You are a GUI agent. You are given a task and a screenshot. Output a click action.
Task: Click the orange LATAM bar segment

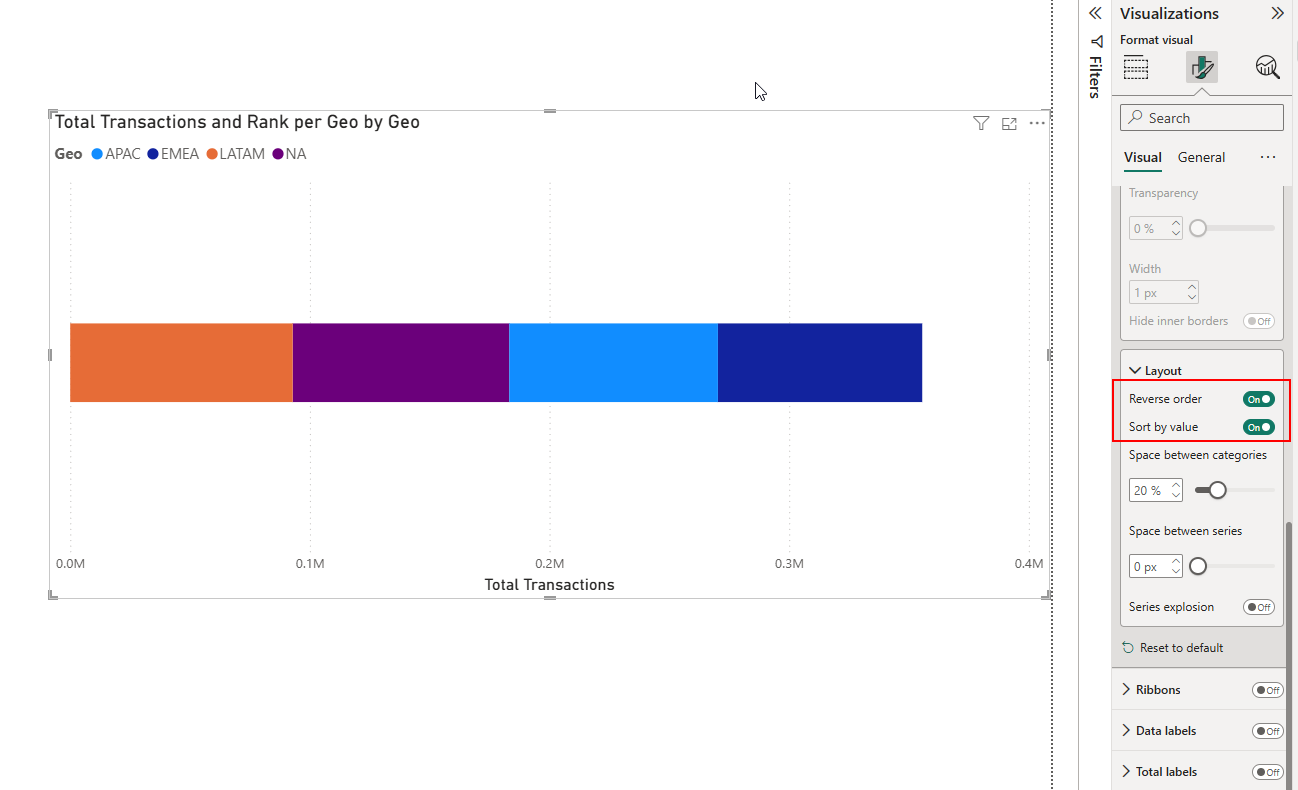point(181,362)
